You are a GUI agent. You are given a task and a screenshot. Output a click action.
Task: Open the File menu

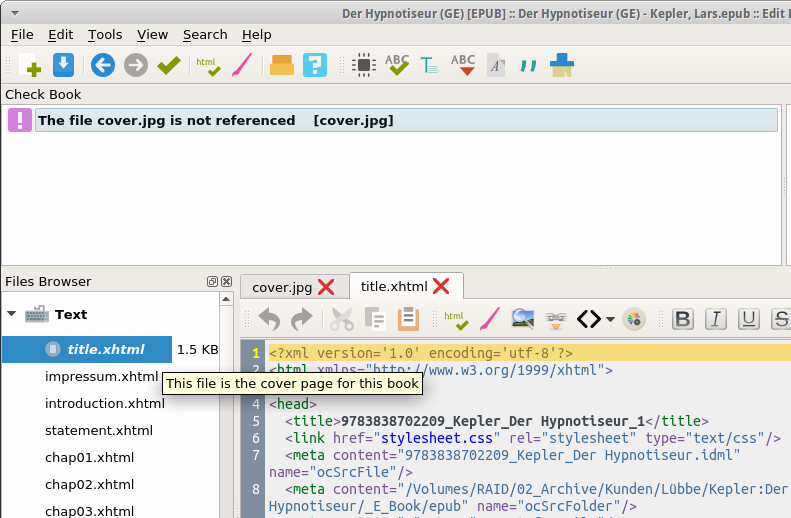[x=22, y=35]
